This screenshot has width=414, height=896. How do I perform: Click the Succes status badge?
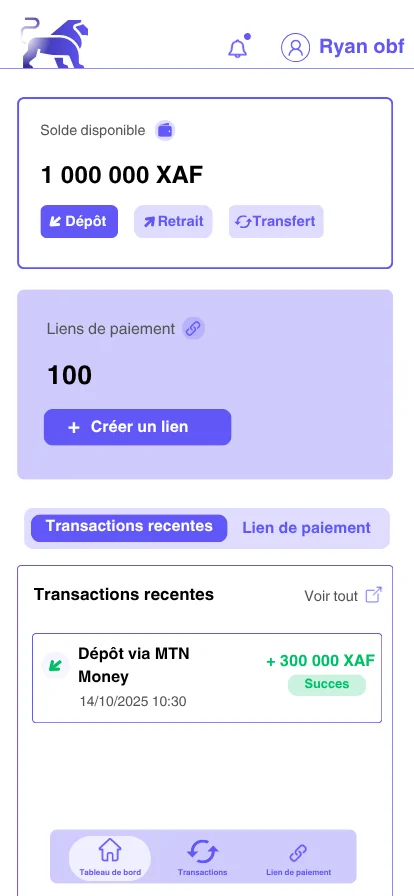(x=327, y=685)
